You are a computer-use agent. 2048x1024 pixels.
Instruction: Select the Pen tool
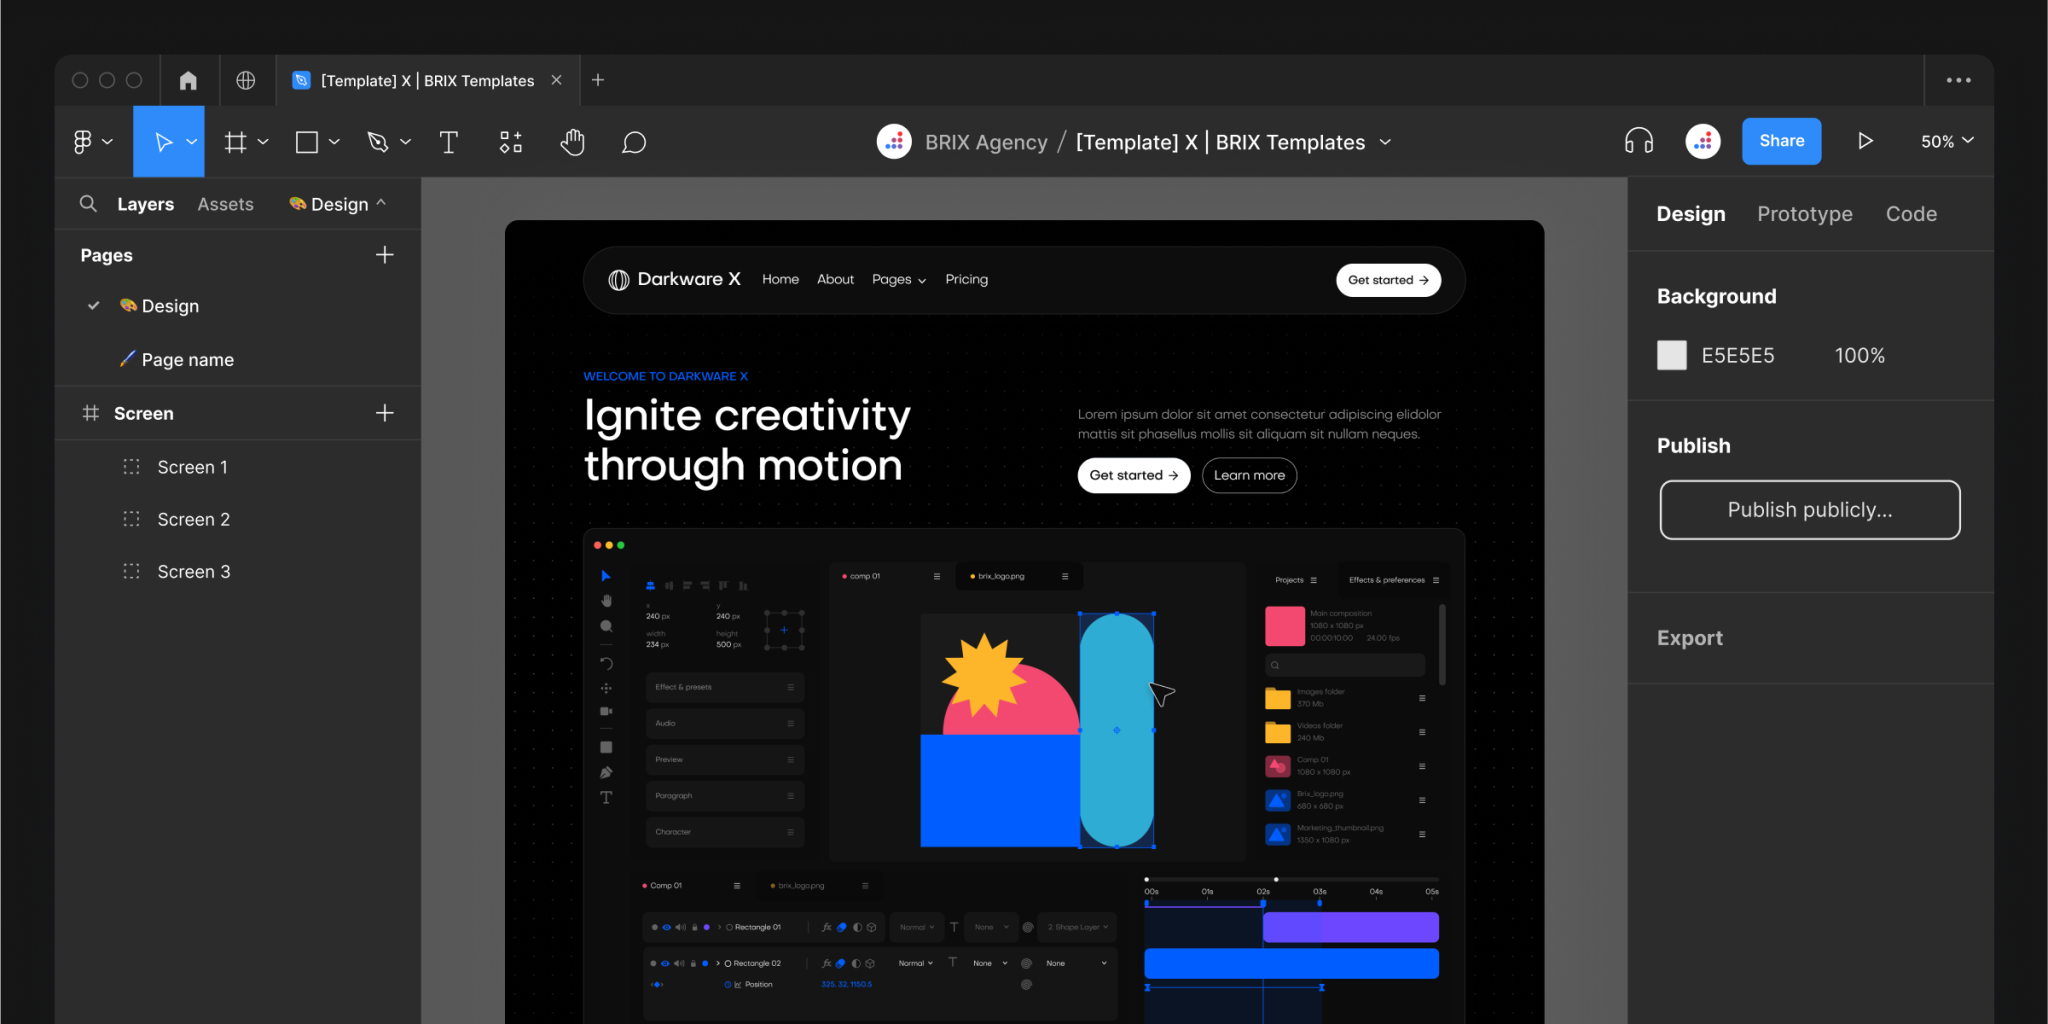tap(380, 141)
